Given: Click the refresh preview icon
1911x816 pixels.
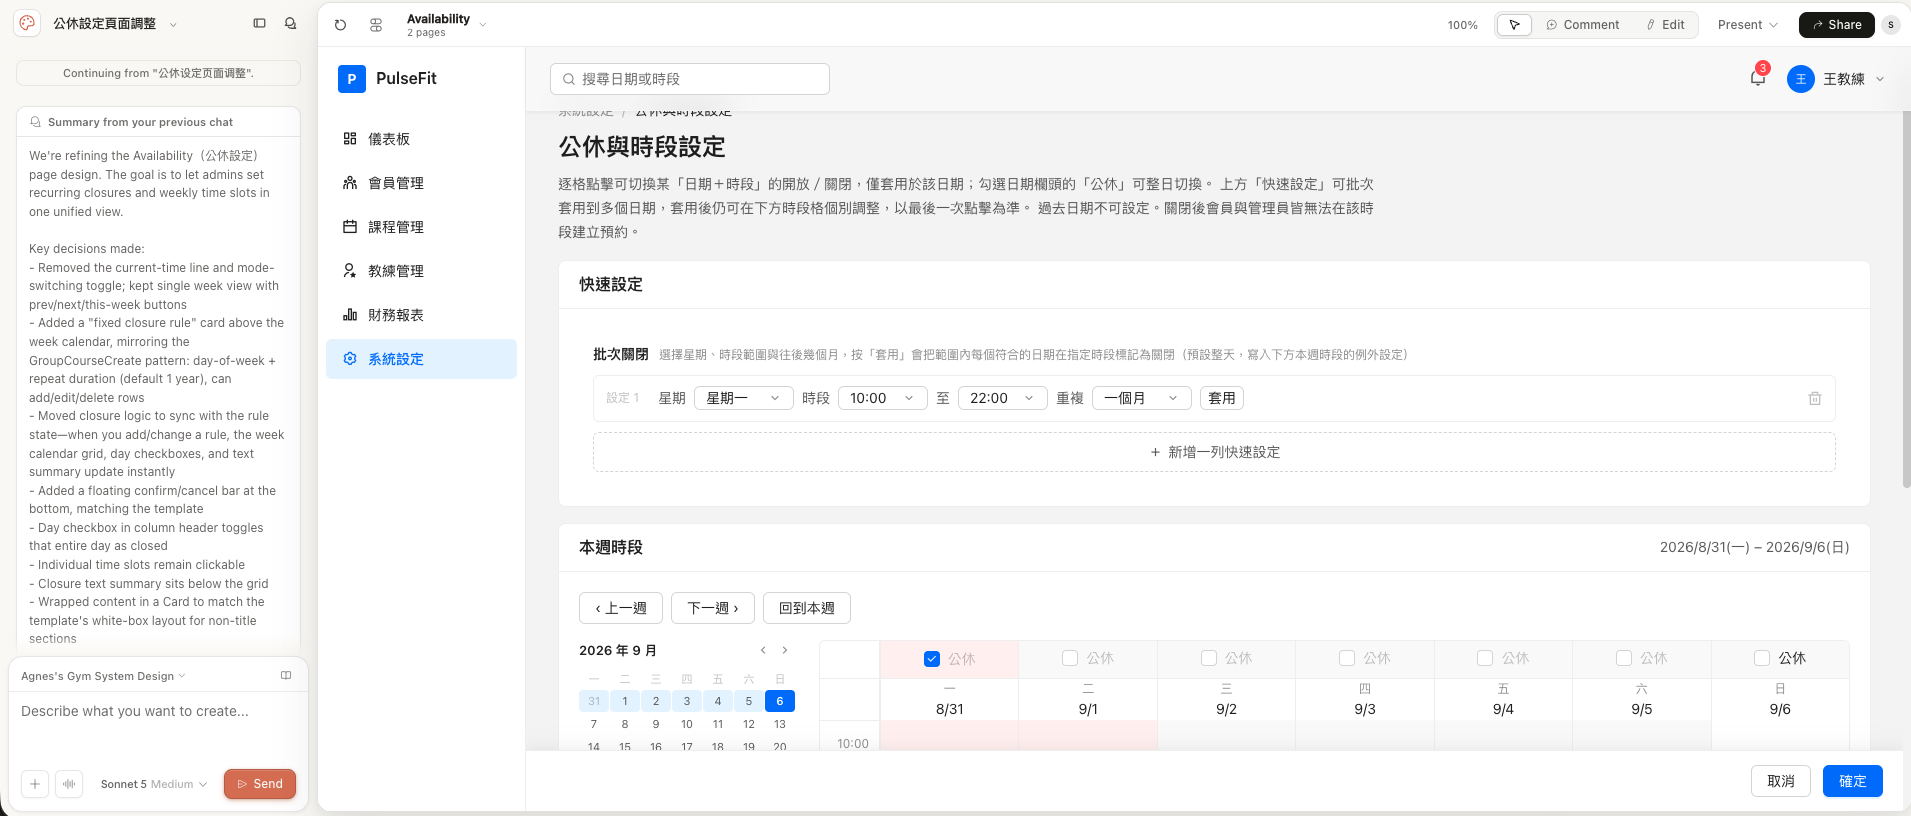Looking at the screenshot, I should tap(340, 25).
